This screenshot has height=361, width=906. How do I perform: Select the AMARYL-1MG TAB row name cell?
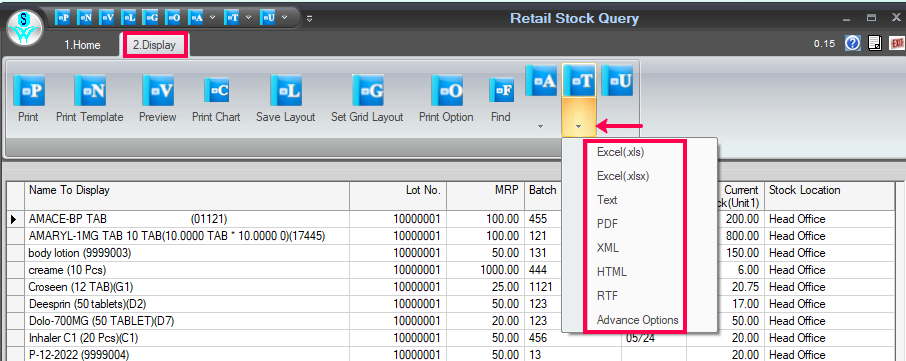pyautogui.click(x=187, y=236)
